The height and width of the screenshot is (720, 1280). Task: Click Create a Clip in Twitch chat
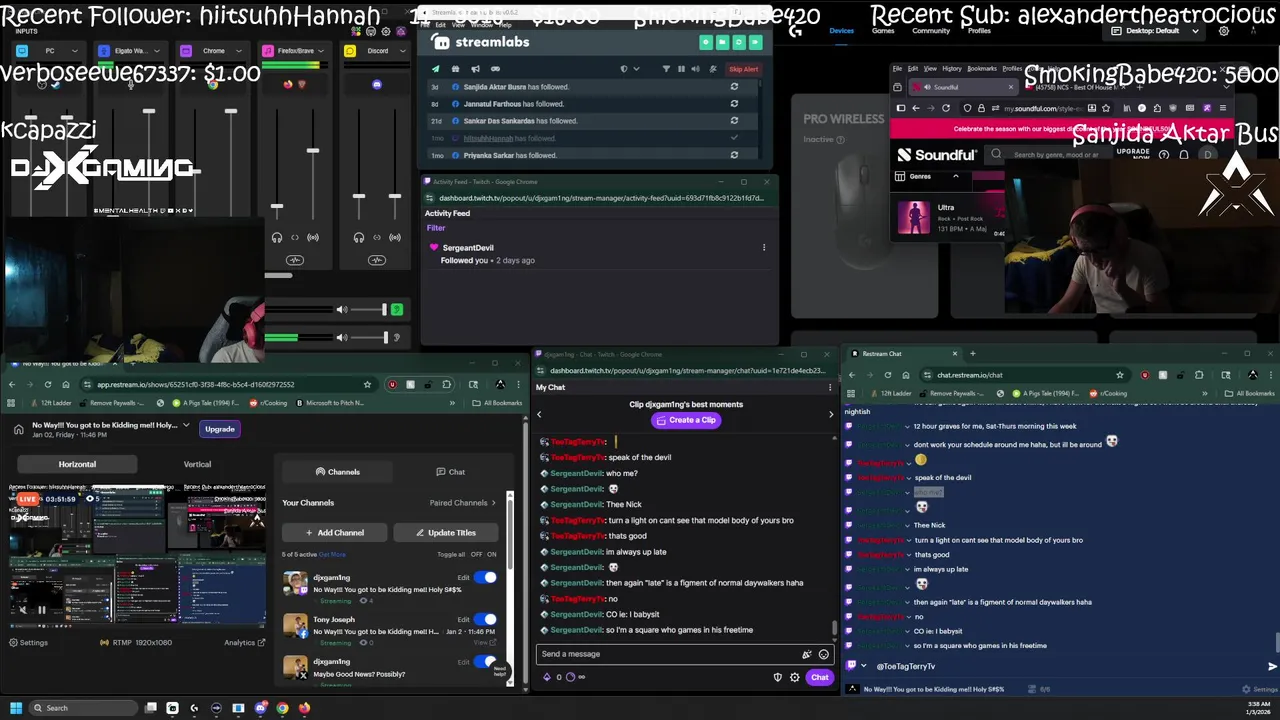point(685,420)
